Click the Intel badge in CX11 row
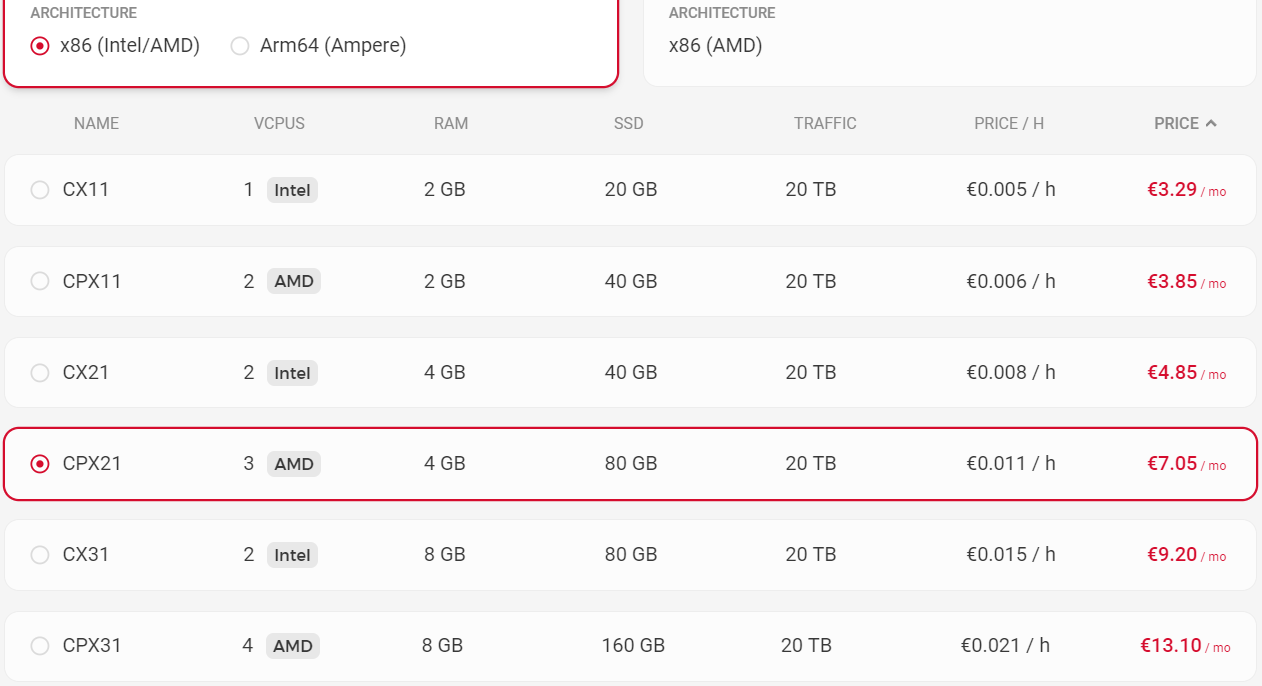1262x686 pixels. pos(292,190)
